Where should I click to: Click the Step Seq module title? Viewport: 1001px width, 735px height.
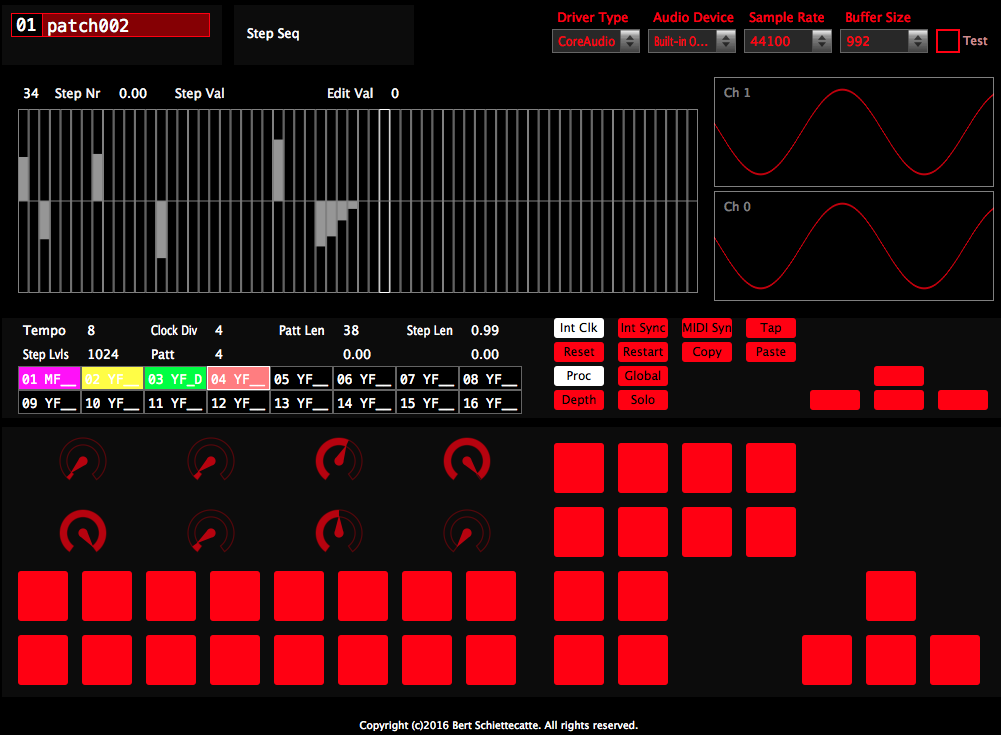pyautogui.click(x=273, y=34)
